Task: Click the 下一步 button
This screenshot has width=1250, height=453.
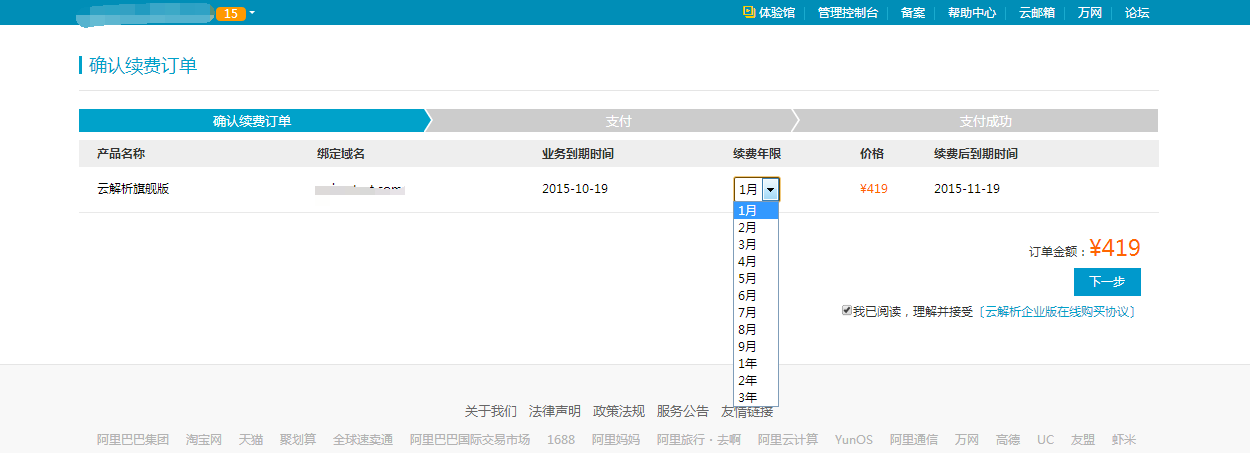Action: 1107,282
